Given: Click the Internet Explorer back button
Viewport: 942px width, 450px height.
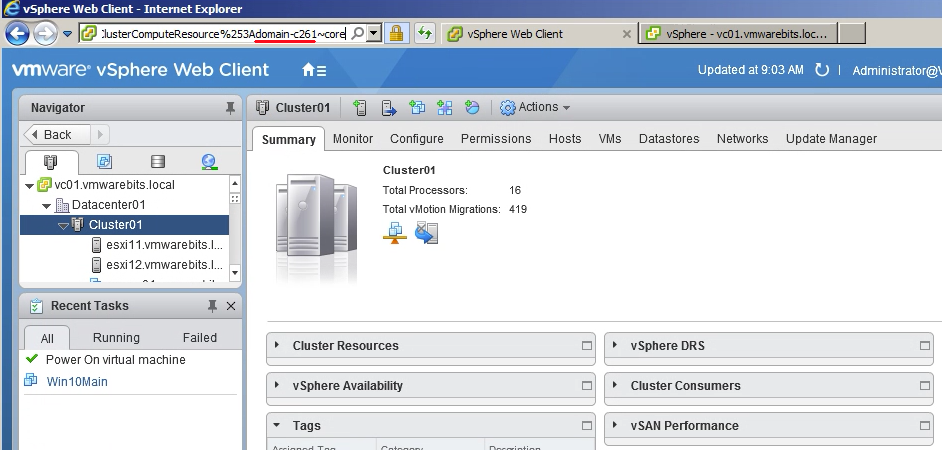Looking at the screenshot, I should tap(17, 33).
